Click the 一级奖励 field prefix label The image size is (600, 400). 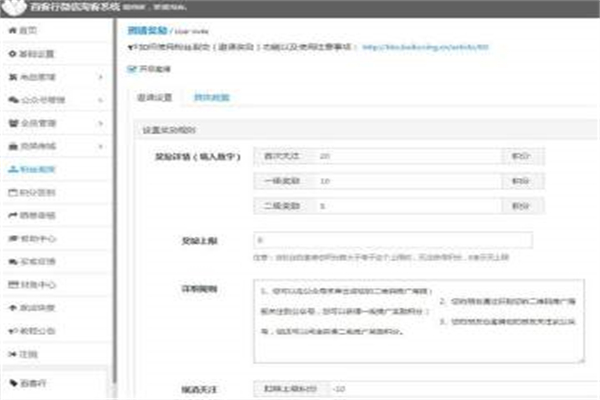(x=282, y=181)
